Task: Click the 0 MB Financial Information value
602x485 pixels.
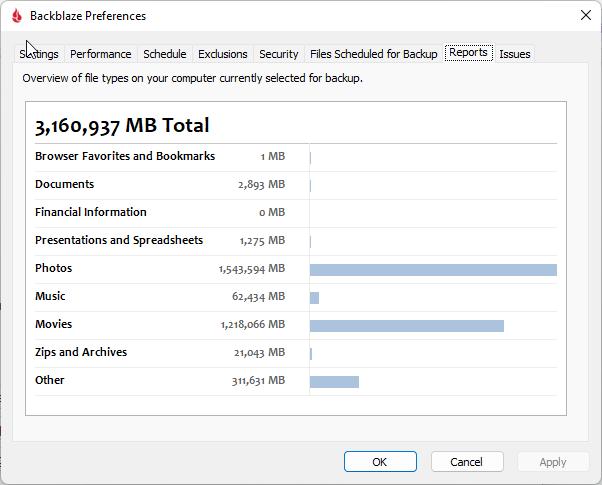Action: point(272,212)
